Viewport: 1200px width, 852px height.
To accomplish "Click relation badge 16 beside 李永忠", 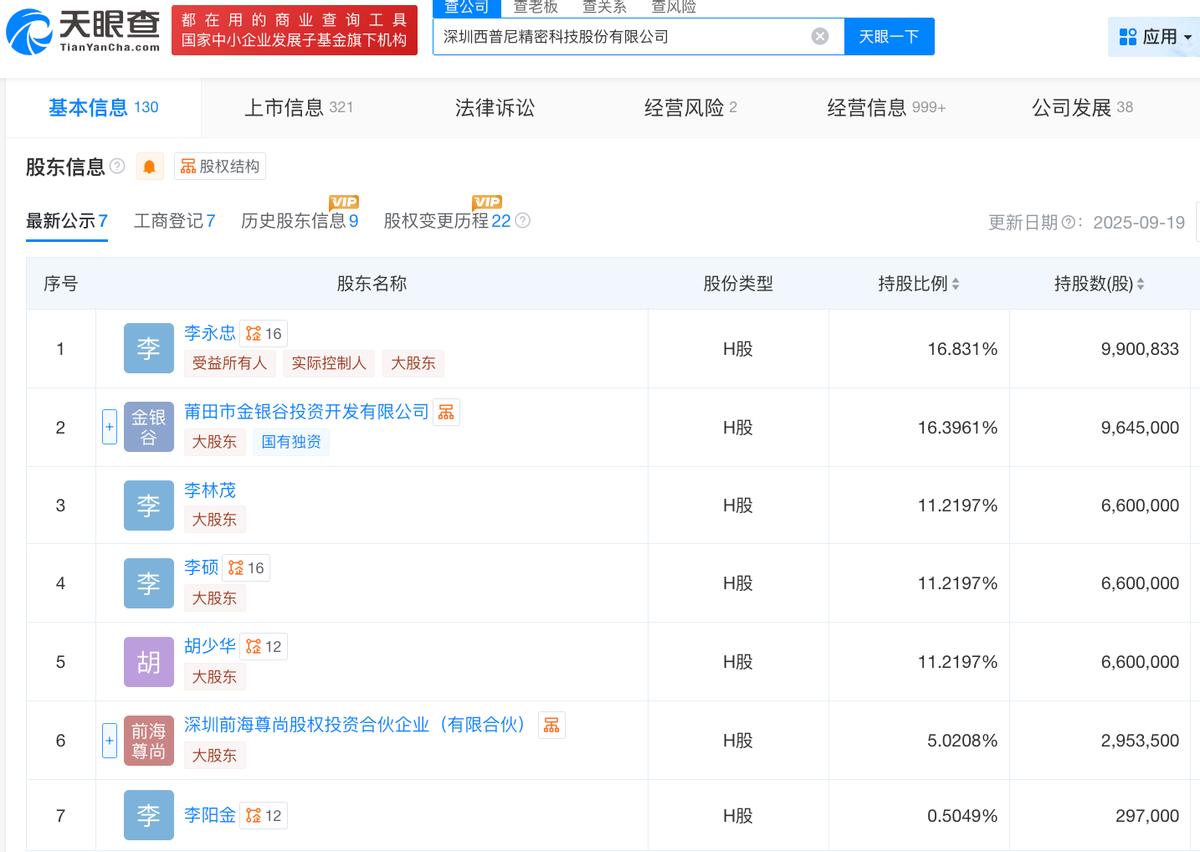I will click(264, 334).
